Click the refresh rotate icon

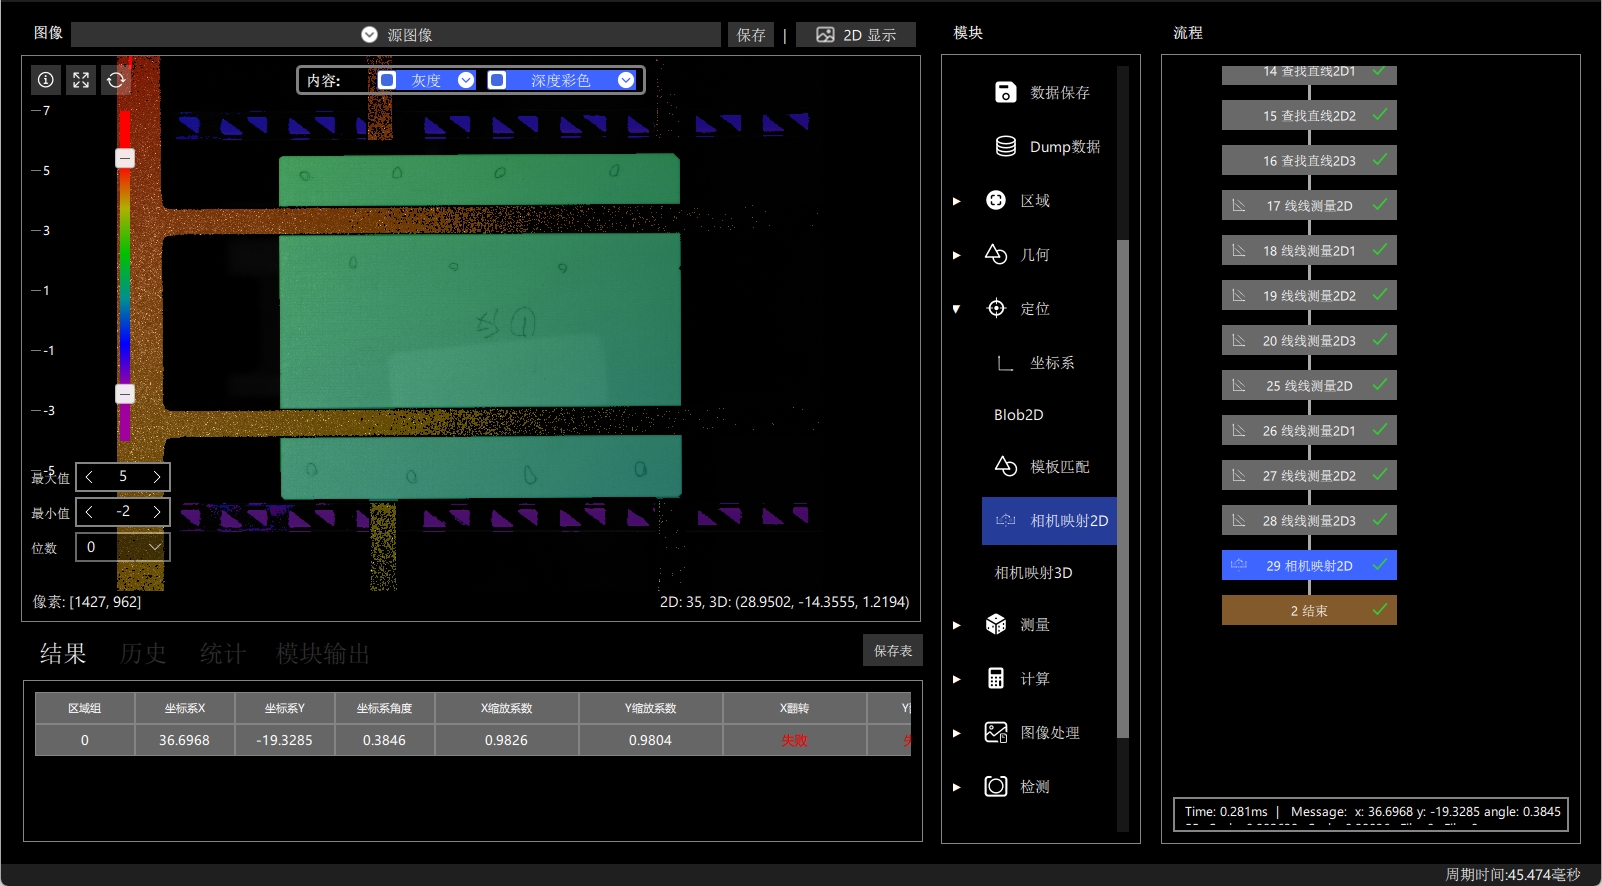coord(116,80)
